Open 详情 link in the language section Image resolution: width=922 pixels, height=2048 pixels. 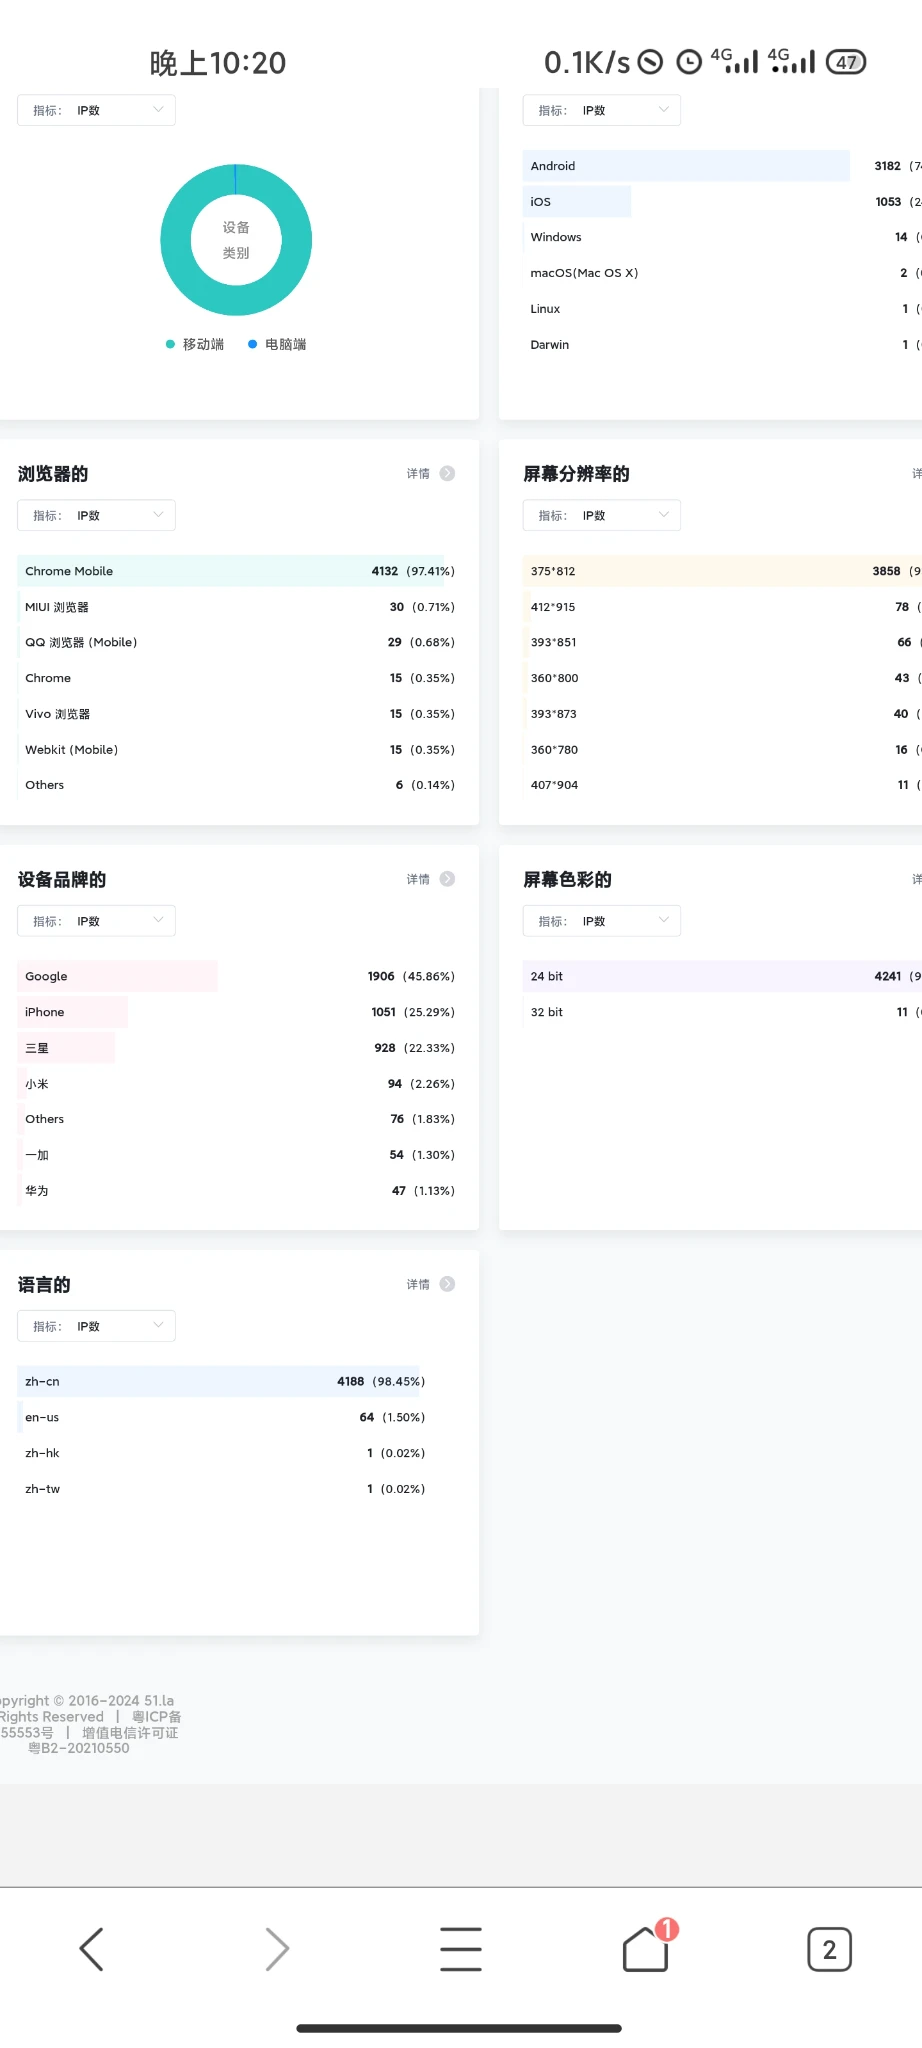tap(418, 1284)
